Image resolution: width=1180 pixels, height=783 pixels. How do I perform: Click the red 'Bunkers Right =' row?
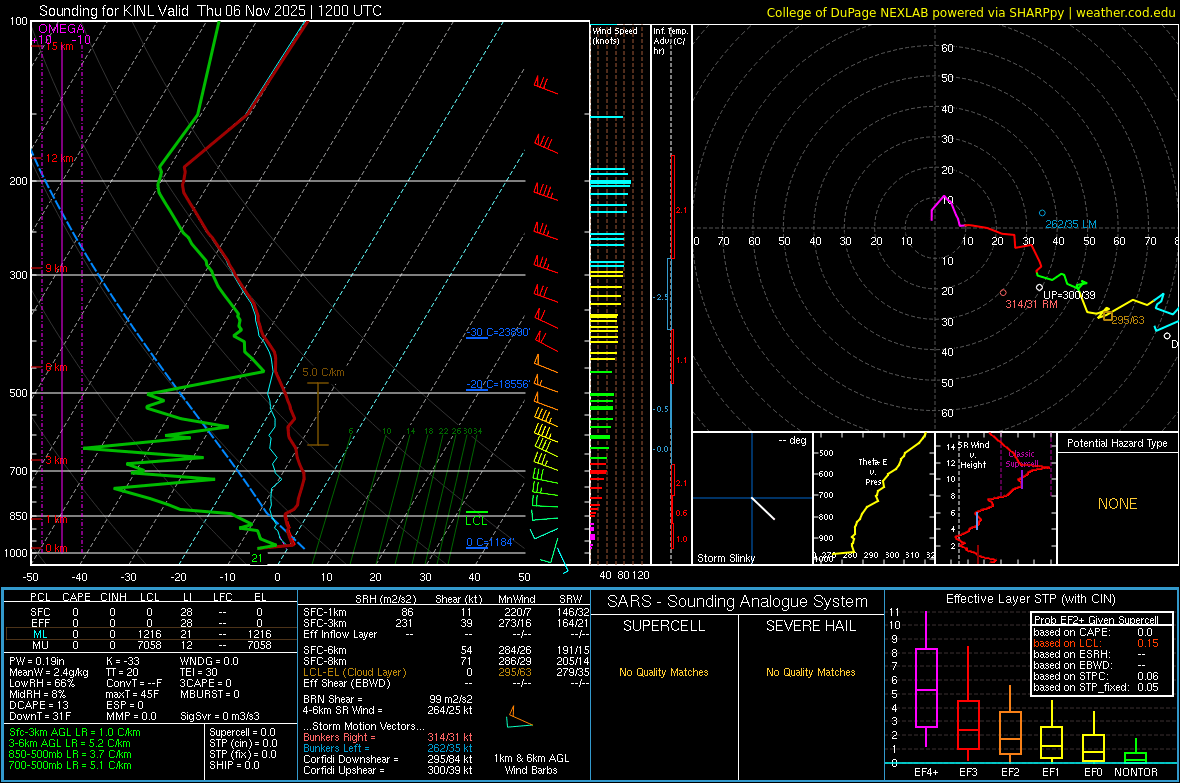click(388, 737)
